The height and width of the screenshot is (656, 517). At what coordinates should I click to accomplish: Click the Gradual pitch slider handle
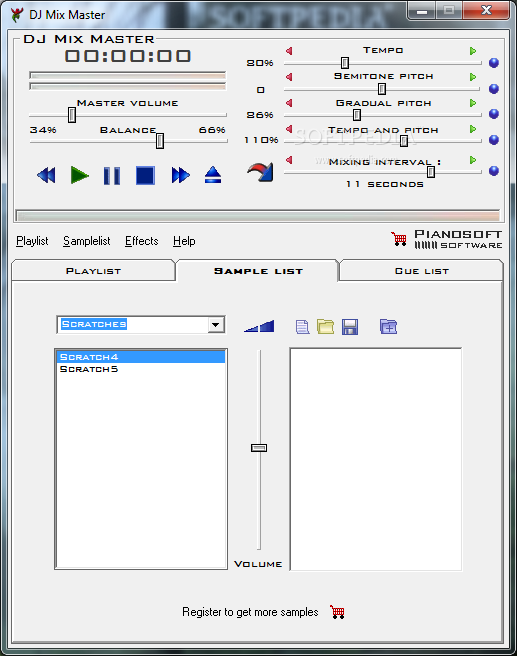357,115
